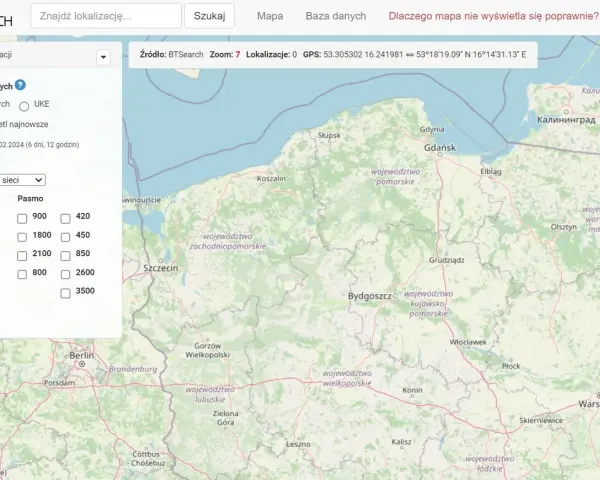
Task: Enable the 900 band checkbox
Action: click(x=22, y=219)
